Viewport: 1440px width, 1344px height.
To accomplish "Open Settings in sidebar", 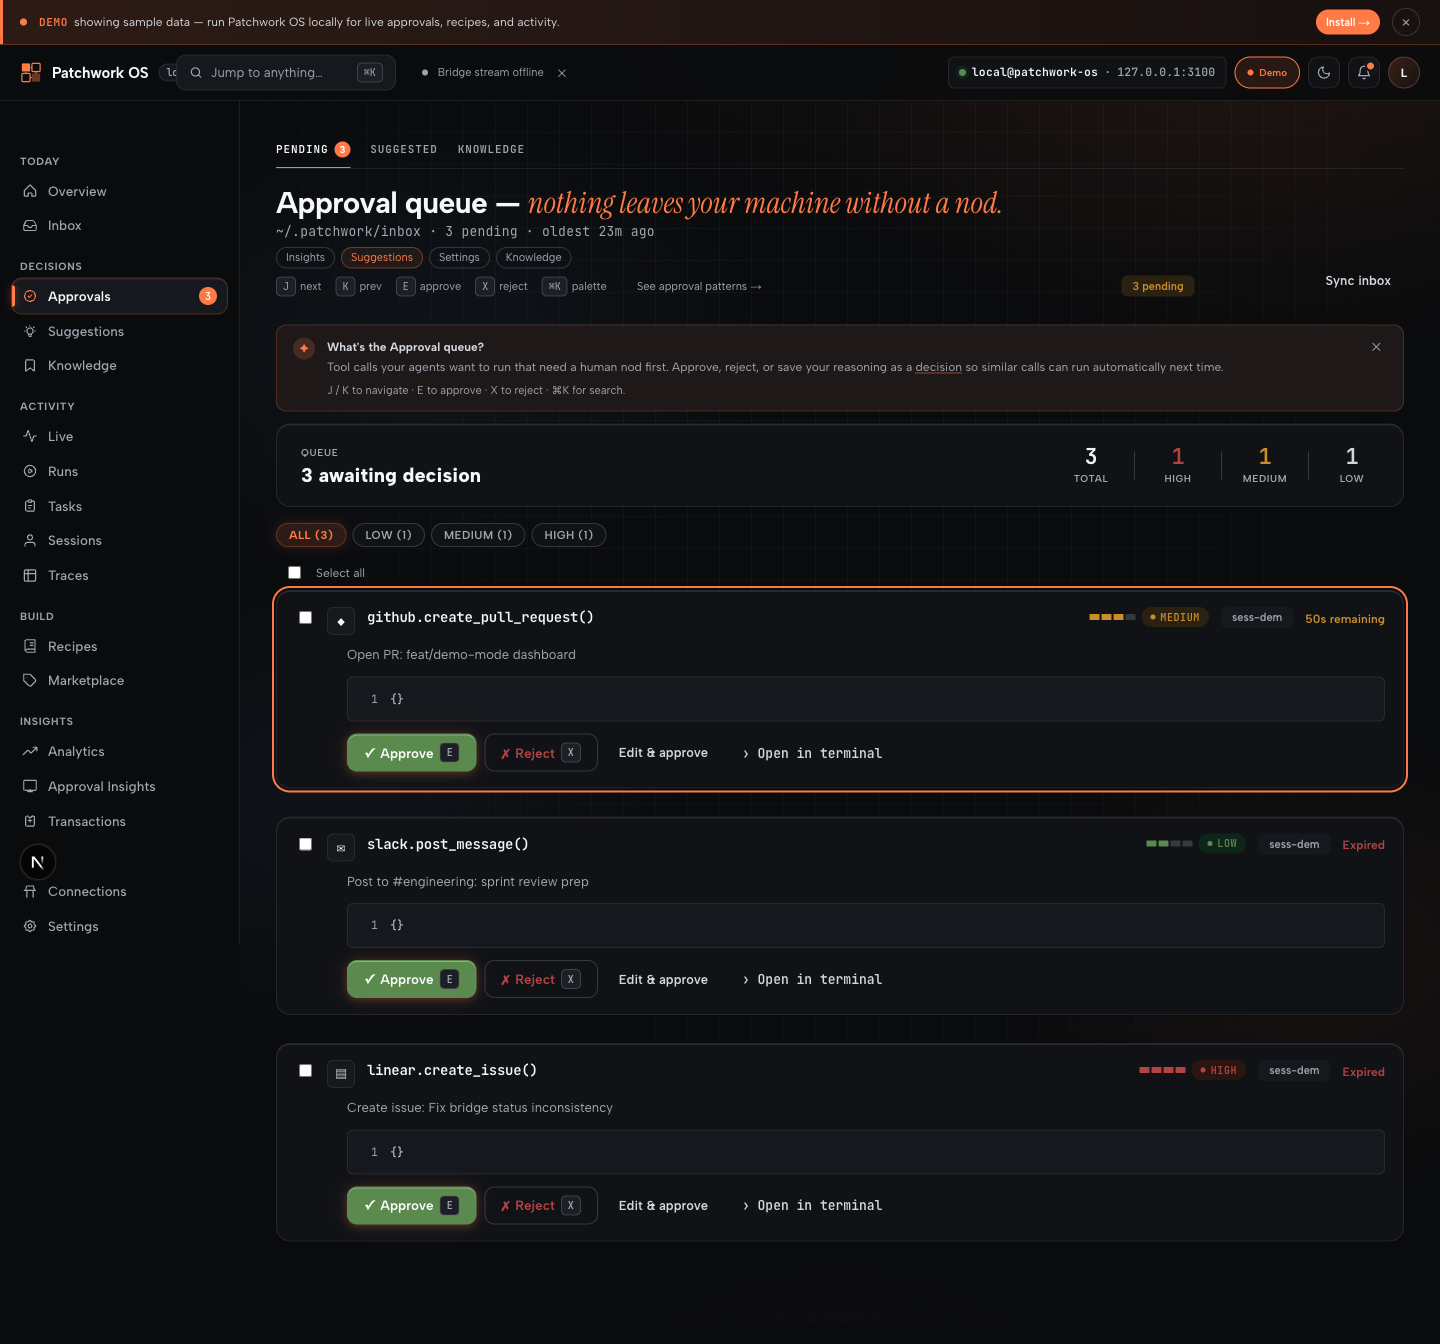I will tap(120, 926).
